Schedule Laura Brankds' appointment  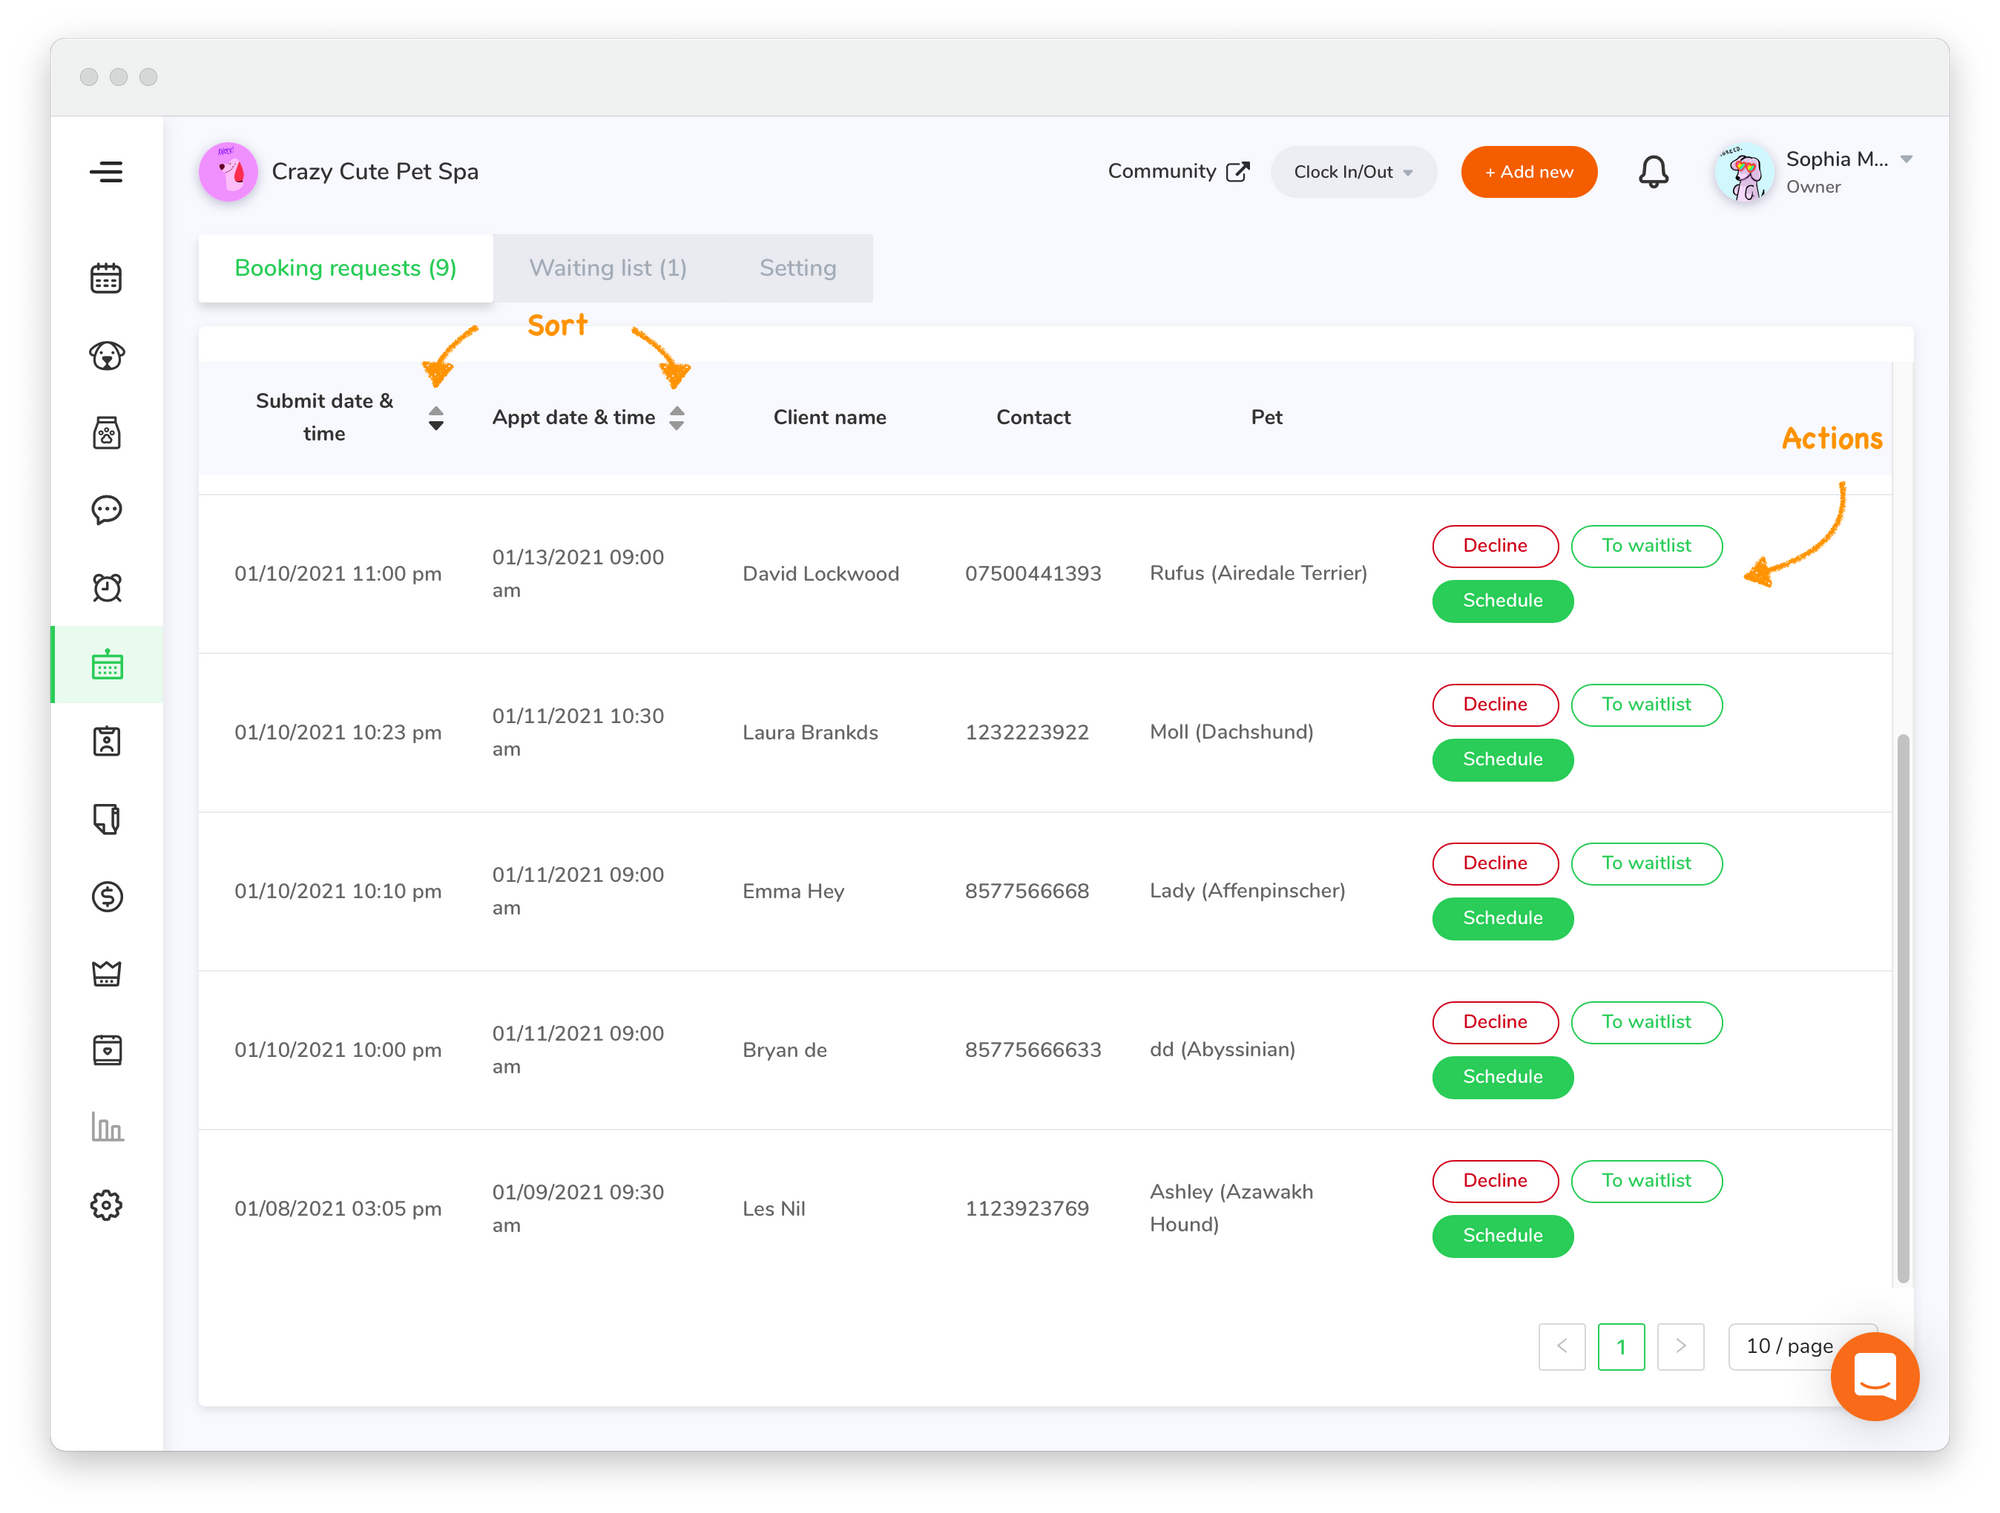1502,760
